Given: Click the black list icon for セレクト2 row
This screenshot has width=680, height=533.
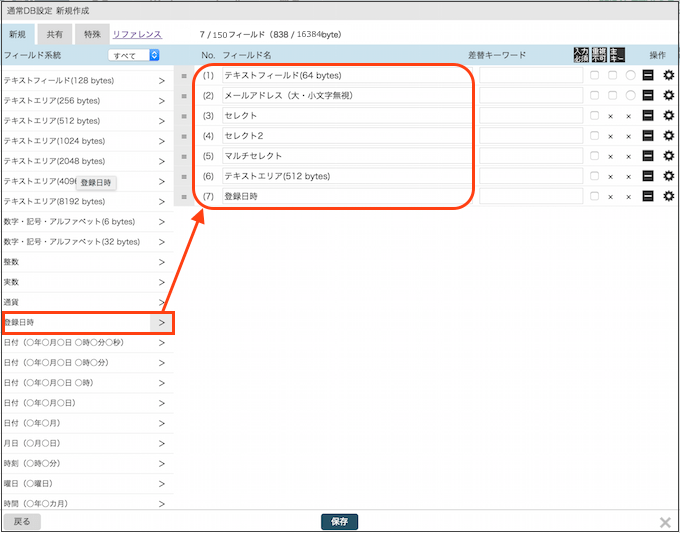Looking at the screenshot, I should tap(648, 136).
